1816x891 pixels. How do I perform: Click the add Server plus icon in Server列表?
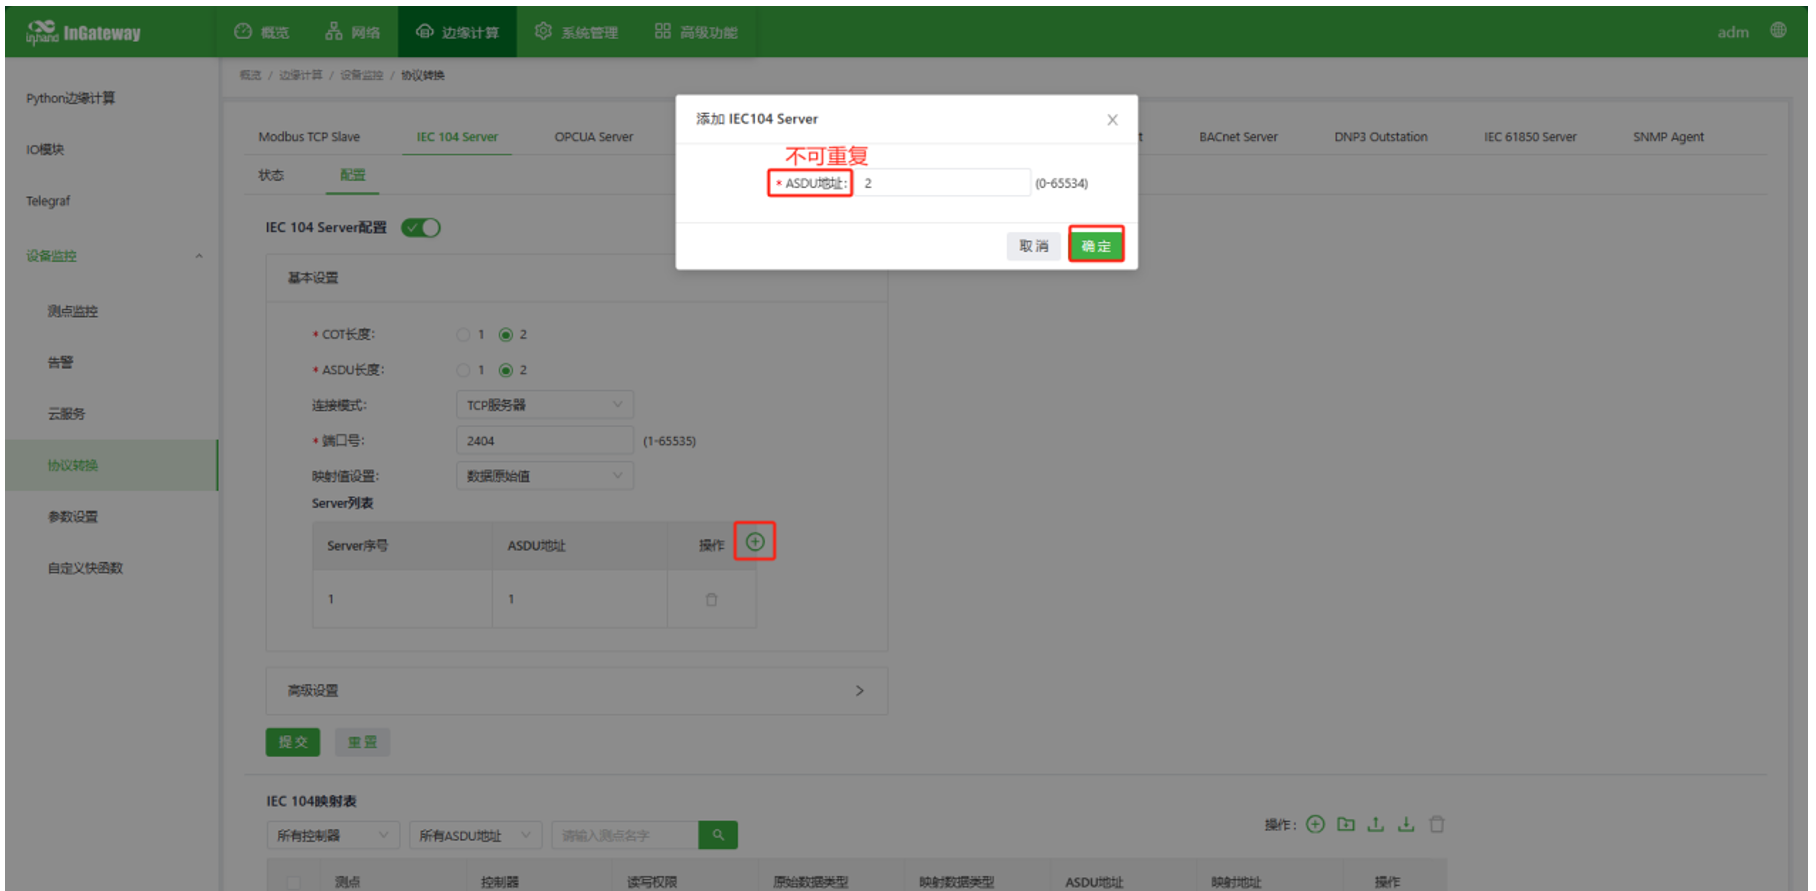click(755, 542)
